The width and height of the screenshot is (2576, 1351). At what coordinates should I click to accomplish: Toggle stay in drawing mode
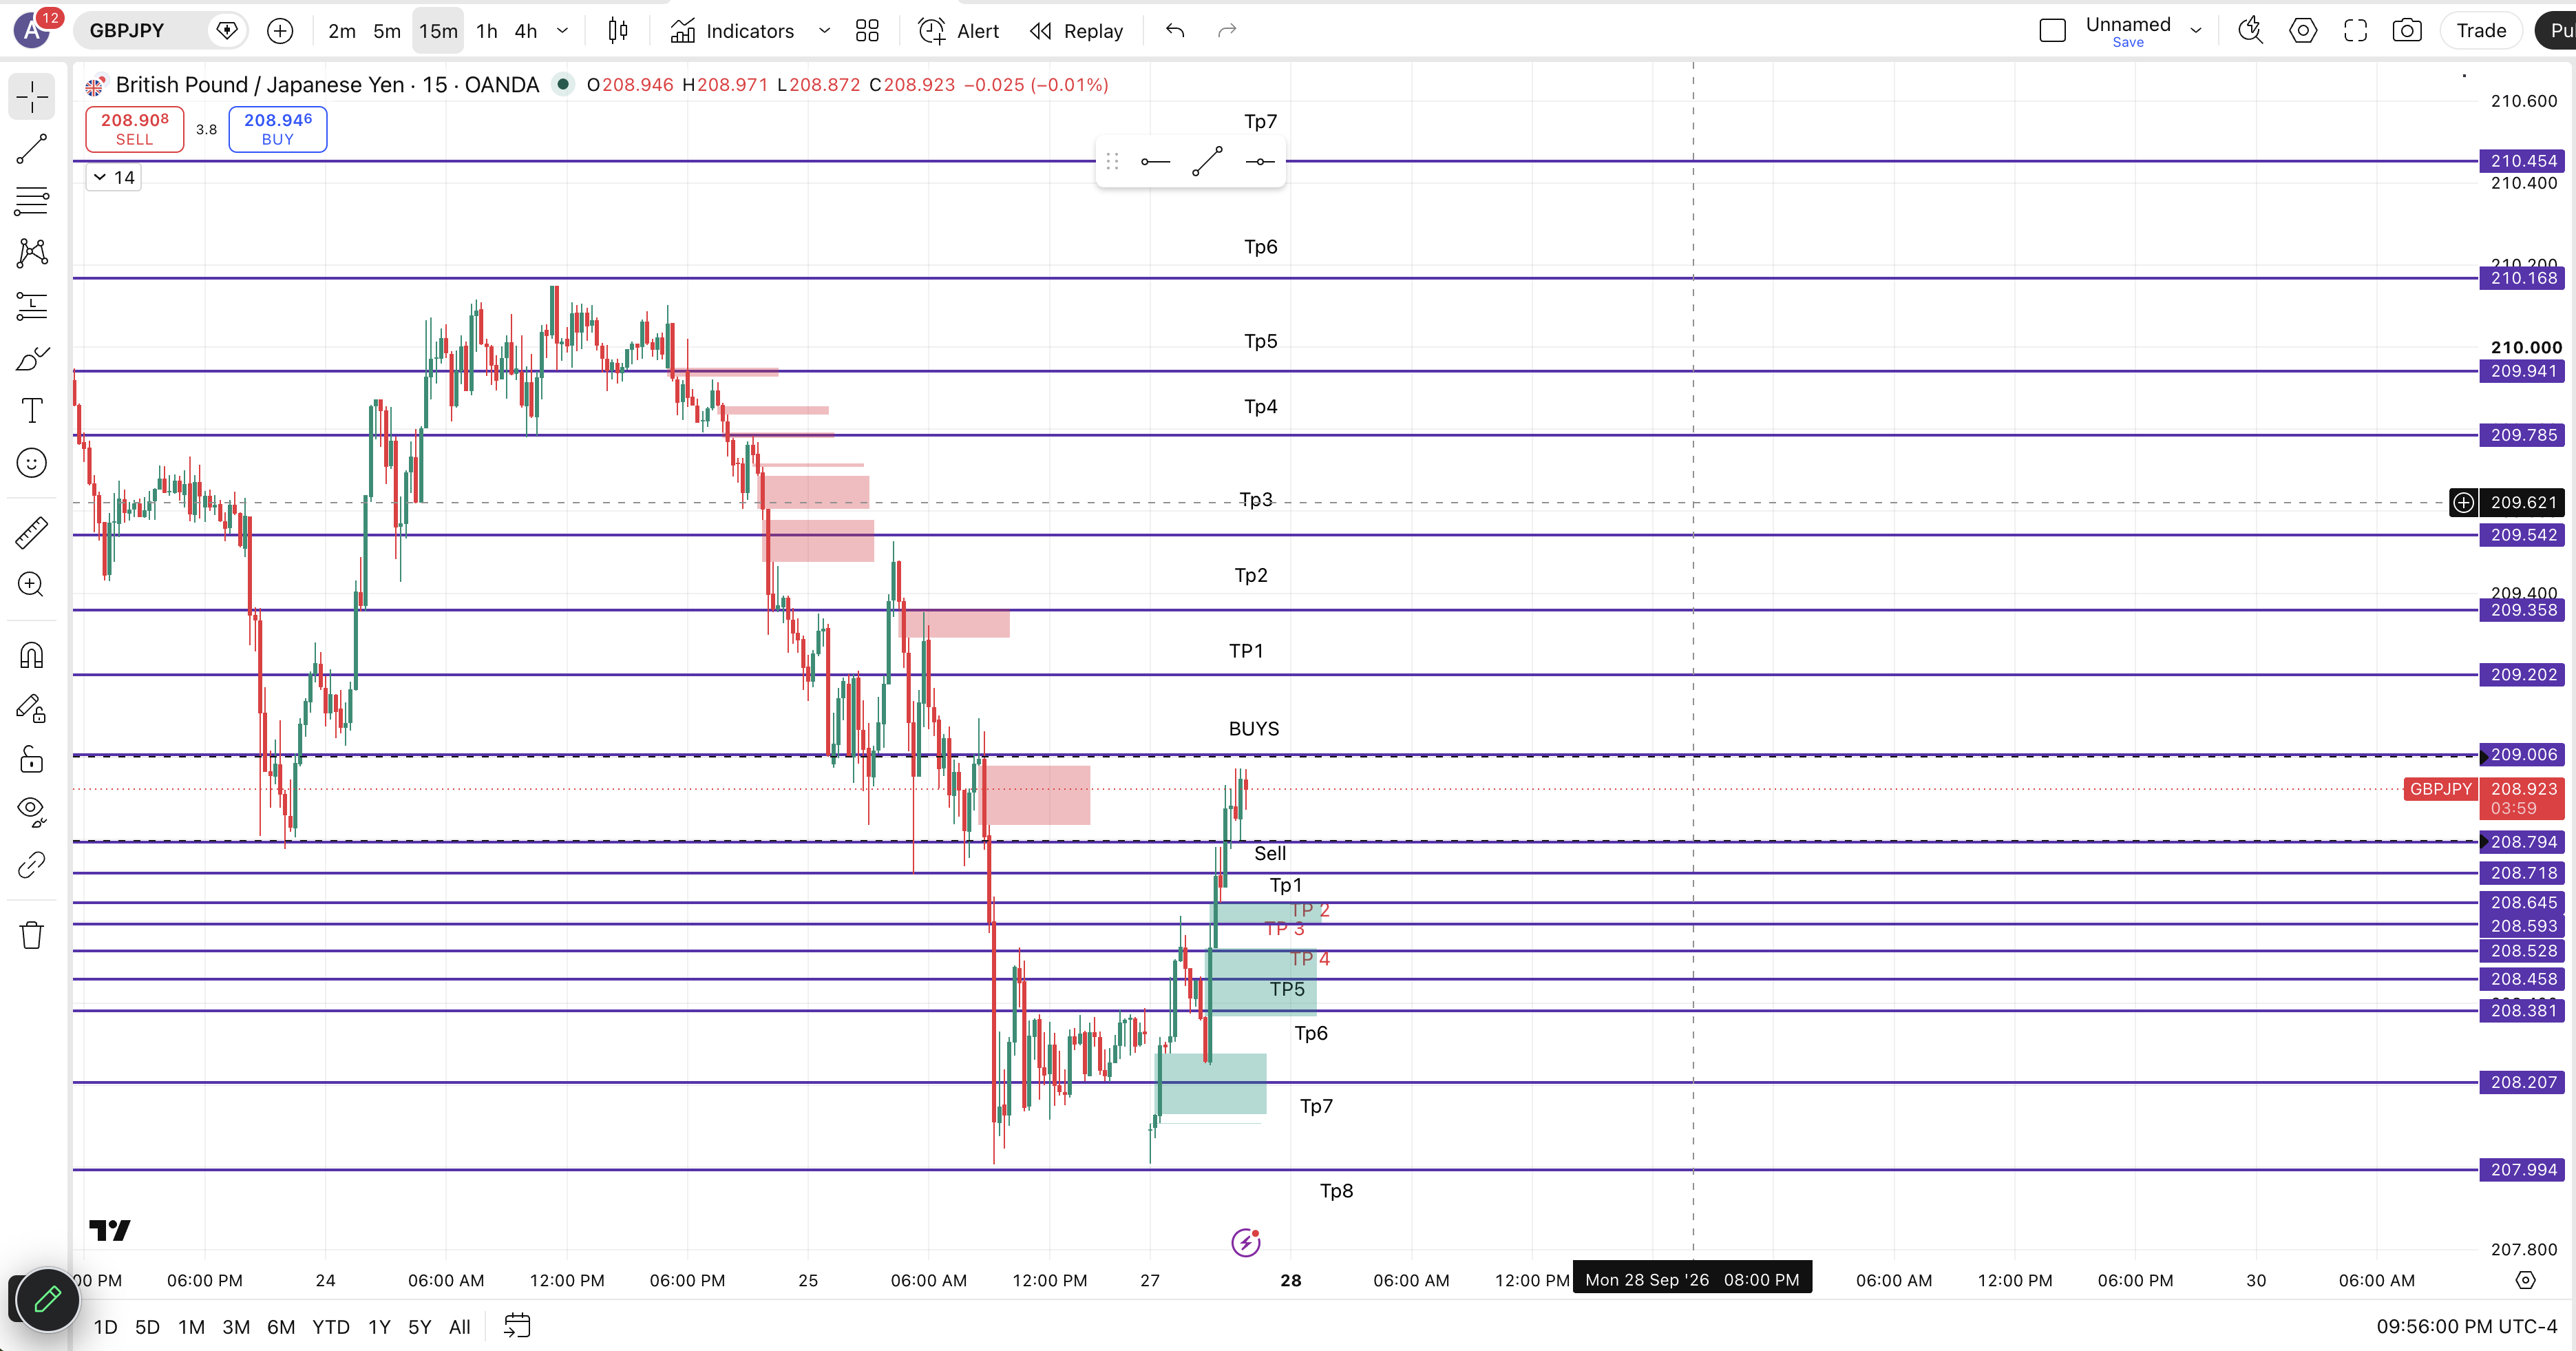[x=32, y=708]
